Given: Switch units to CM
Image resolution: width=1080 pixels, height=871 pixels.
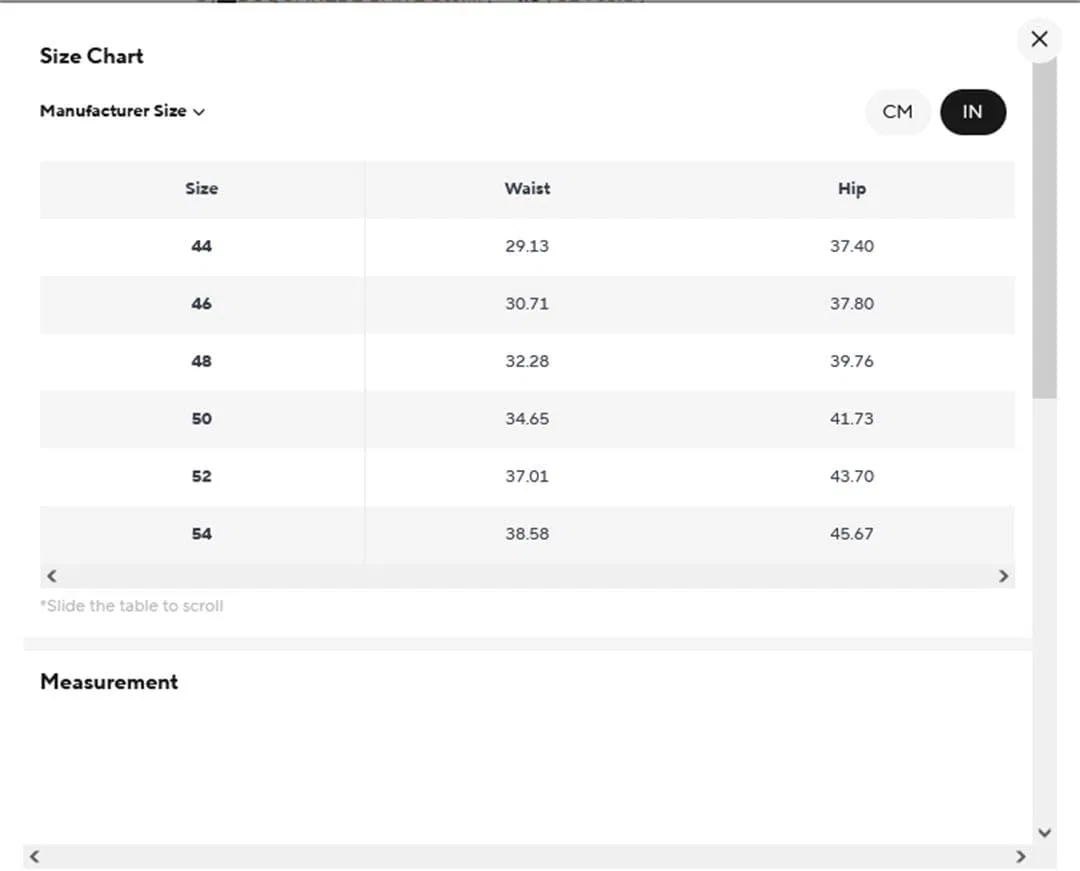Looking at the screenshot, I should point(897,112).
